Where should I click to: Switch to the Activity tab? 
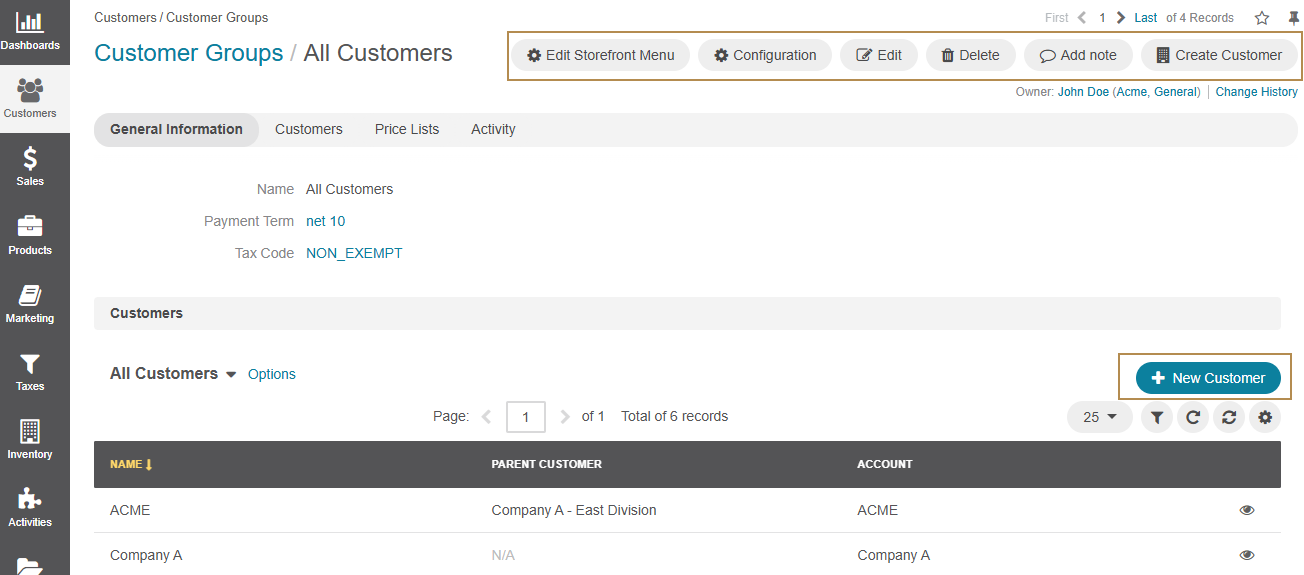point(493,129)
